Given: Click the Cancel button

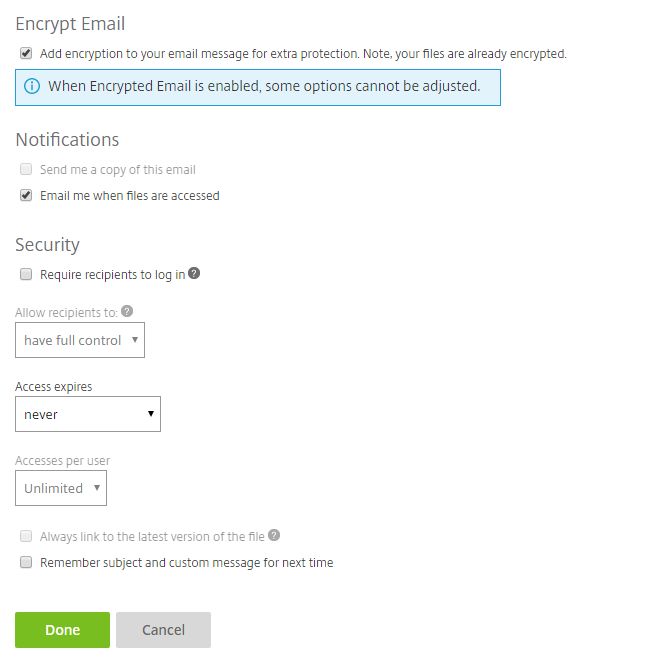Looking at the screenshot, I should (x=163, y=630).
